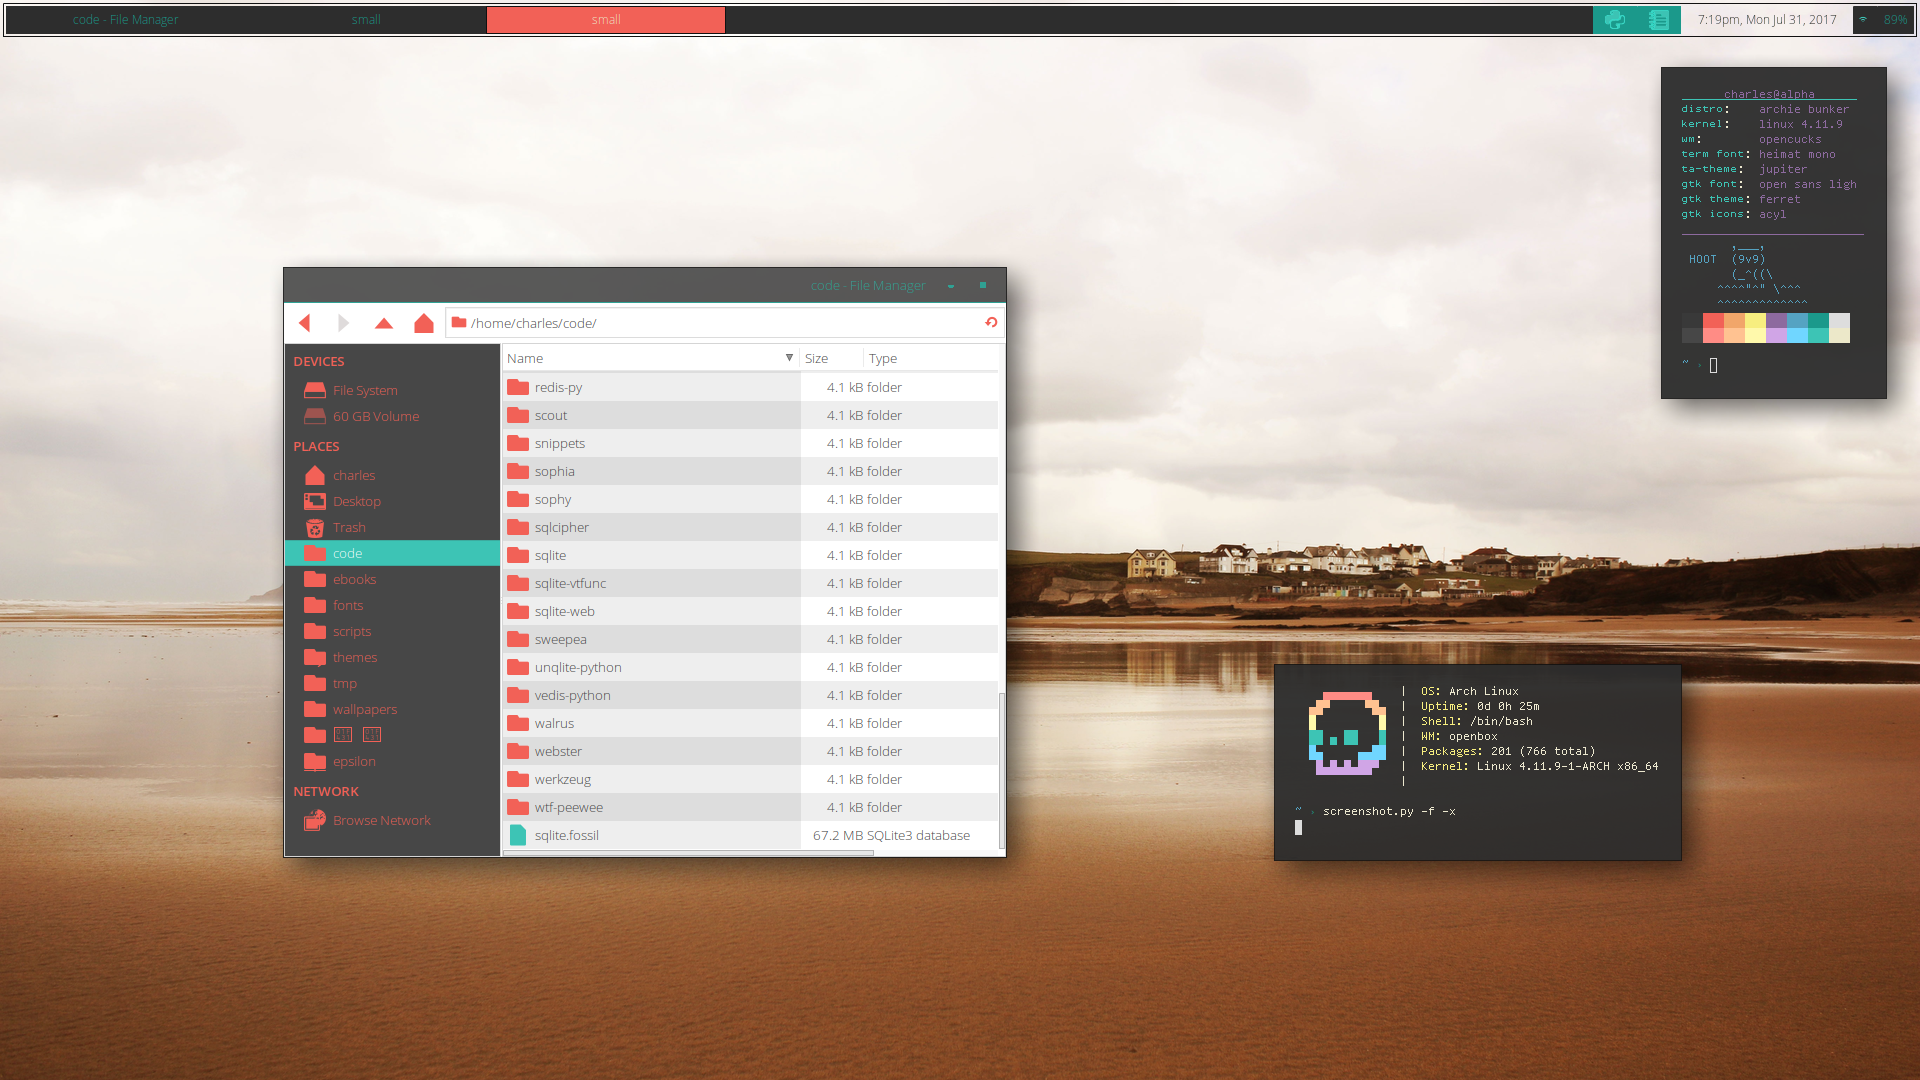Click the /home/charles/code/ location field
Image resolution: width=1920 pixels, height=1080 pixels.
coord(720,323)
